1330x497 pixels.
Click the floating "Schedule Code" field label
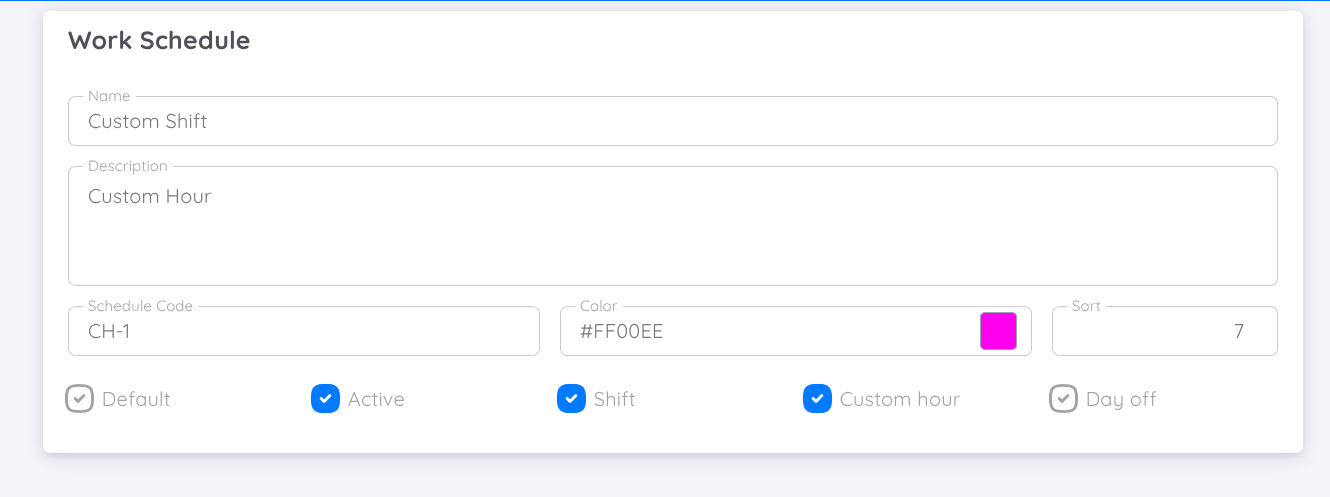point(140,306)
